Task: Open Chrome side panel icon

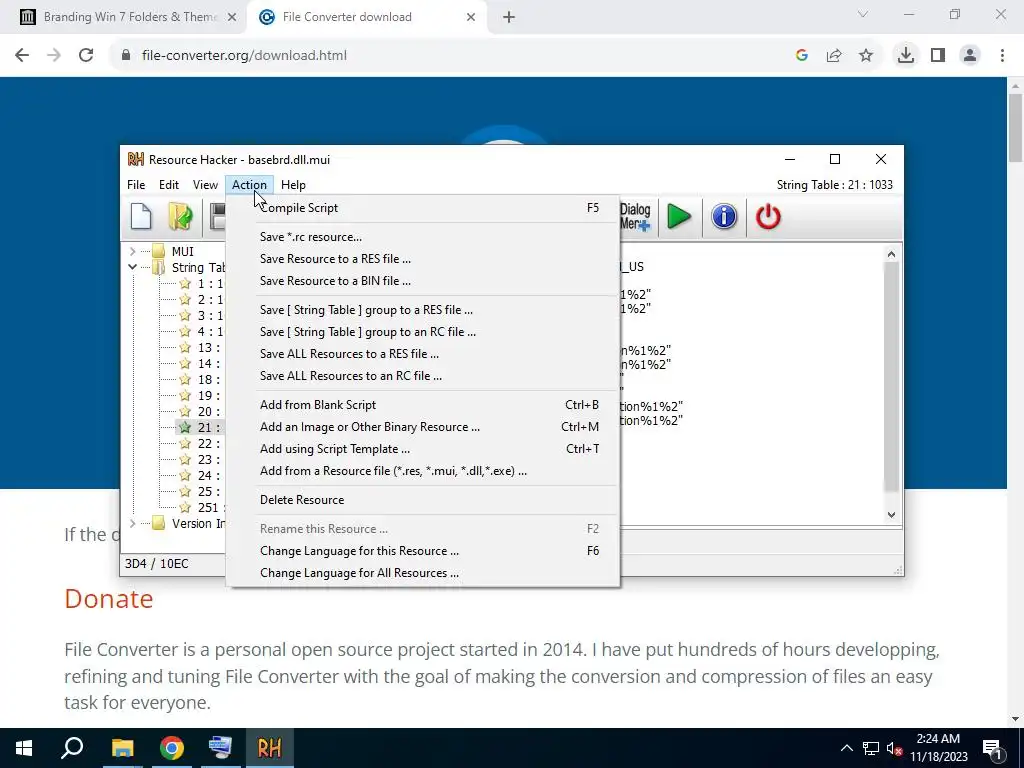Action: point(938,56)
